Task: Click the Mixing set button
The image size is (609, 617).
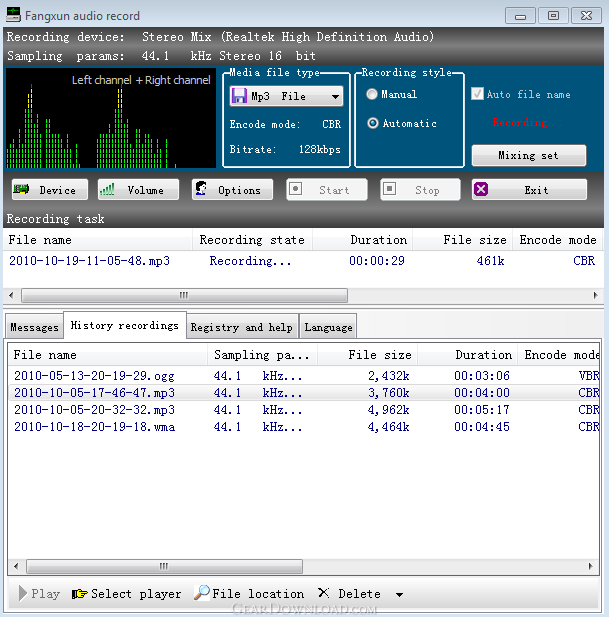Action: point(528,156)
